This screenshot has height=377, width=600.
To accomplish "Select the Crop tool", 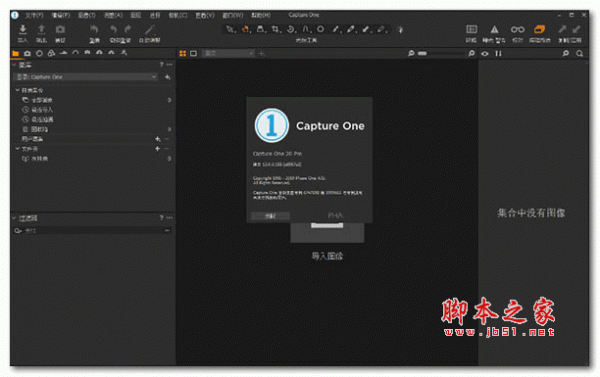I will pyautogui.click(x=276, y=29).
